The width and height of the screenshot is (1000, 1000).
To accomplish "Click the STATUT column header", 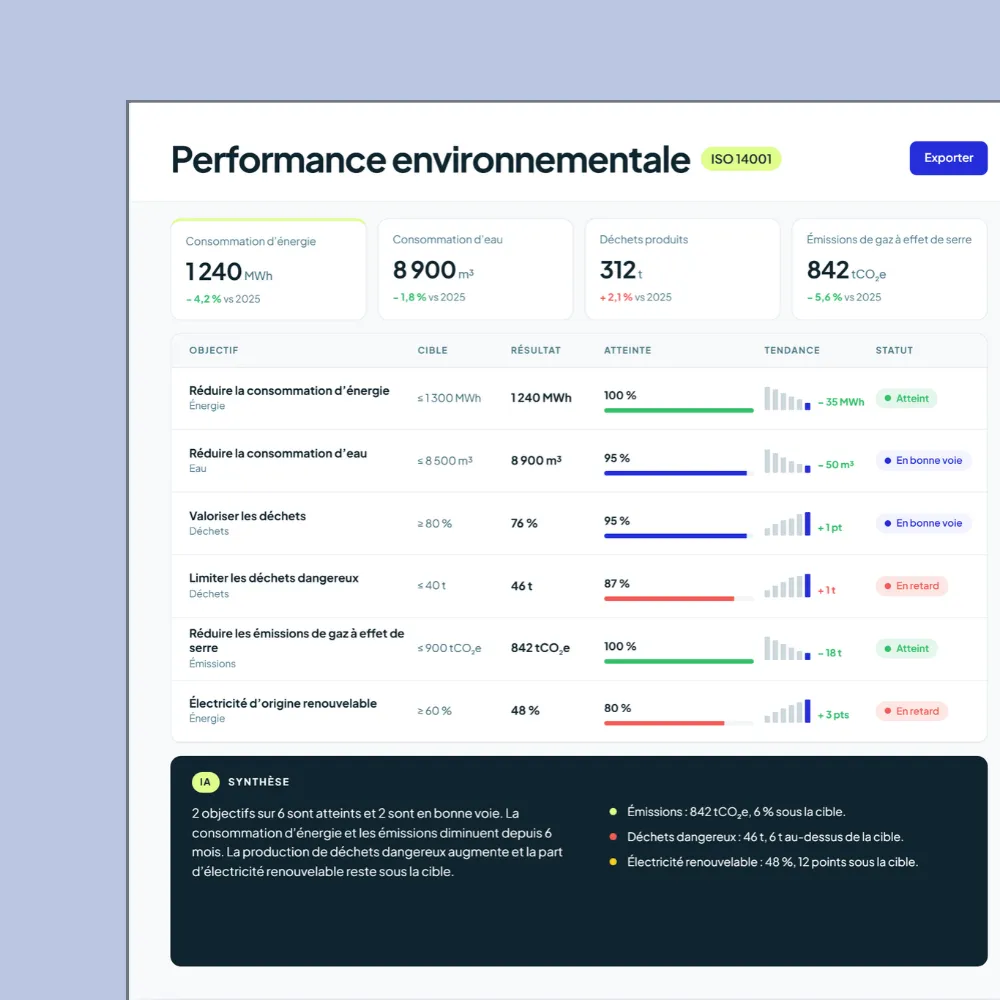I will pos(894,350).
